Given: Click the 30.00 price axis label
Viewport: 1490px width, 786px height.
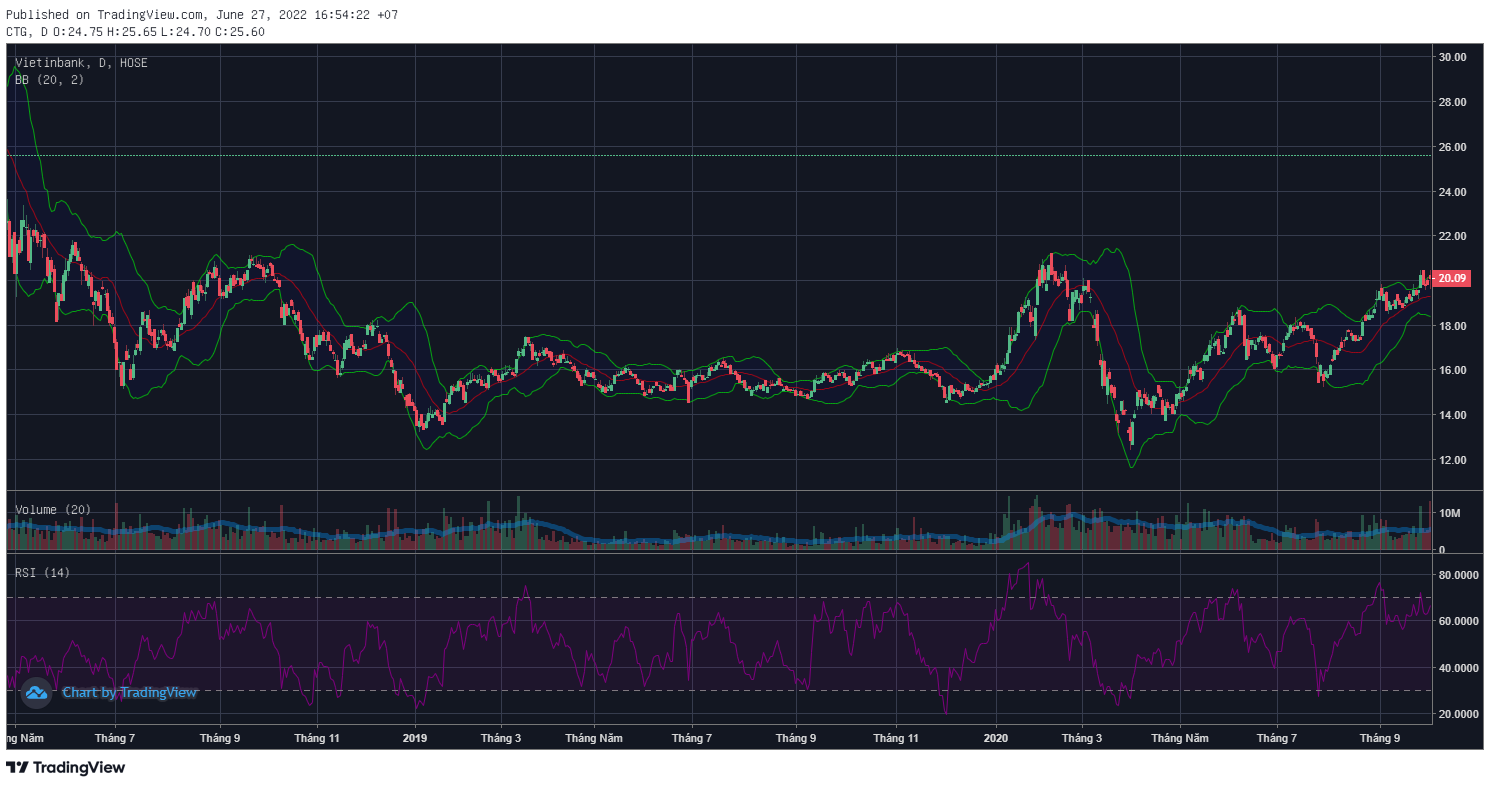Looking at the screenshot, I should pos(1451,57).
